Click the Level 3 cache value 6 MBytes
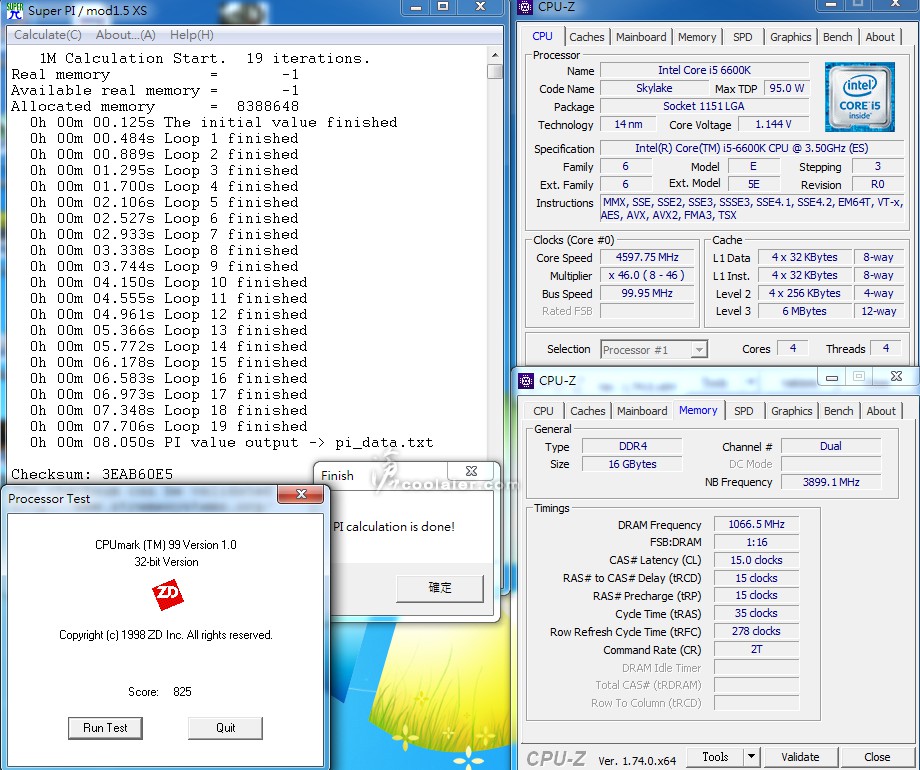The image size is (920, 770). [x=804, y=311]
